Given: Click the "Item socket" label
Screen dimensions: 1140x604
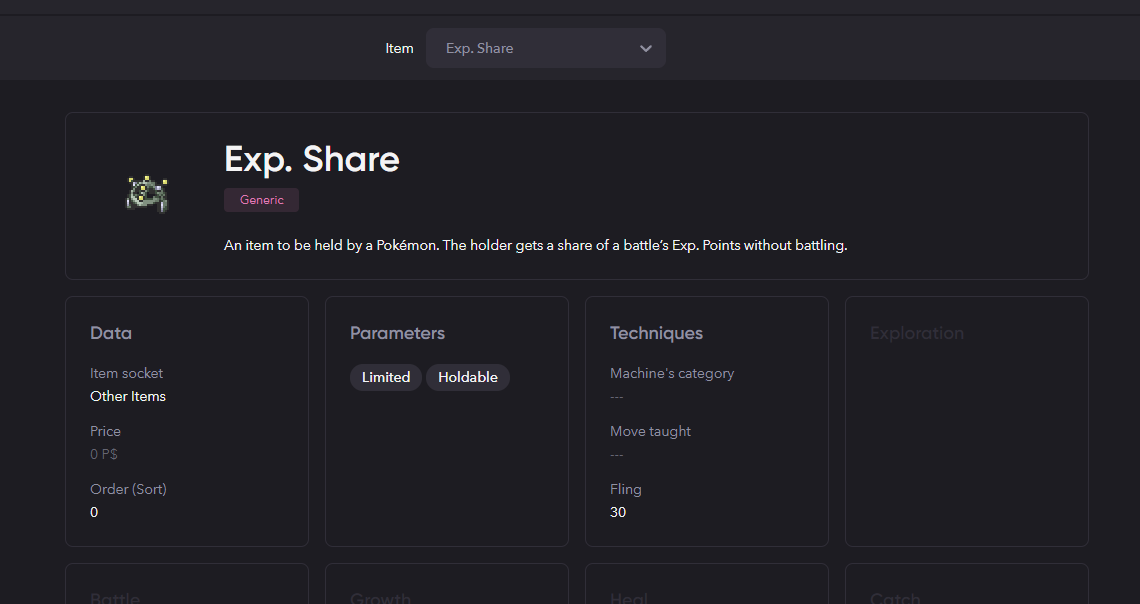Looking at the screenshot, I should coord(127,373).
